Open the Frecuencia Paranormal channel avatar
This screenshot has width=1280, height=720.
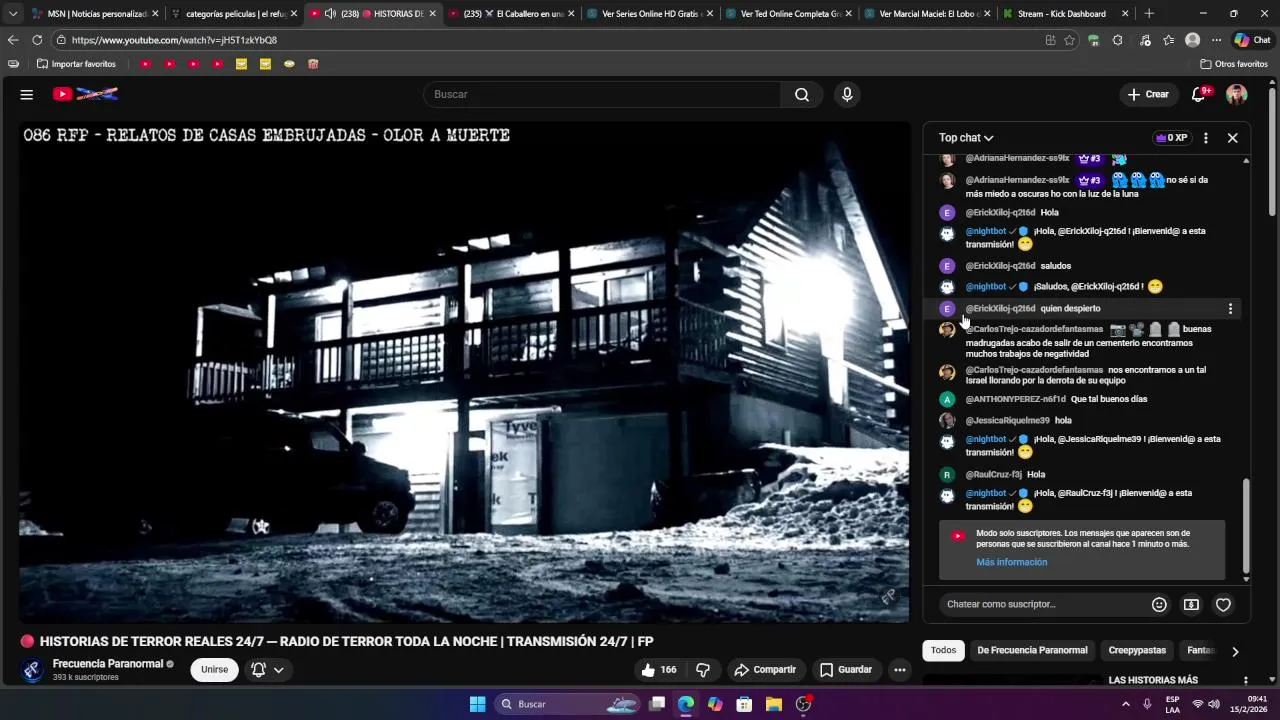tap(32, 670)
